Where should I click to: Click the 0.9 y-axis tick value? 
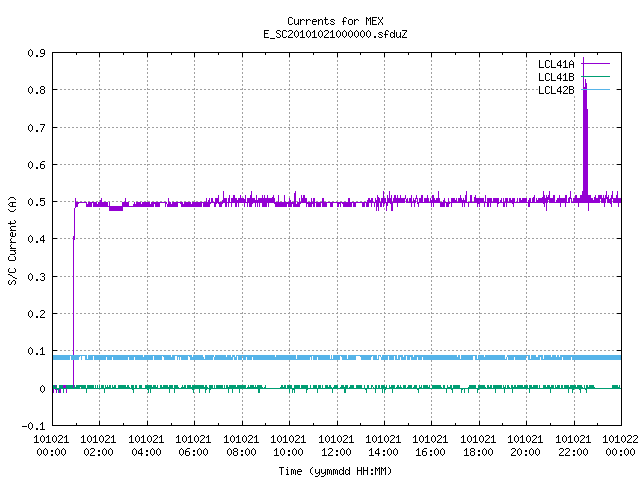click(36, 53)
